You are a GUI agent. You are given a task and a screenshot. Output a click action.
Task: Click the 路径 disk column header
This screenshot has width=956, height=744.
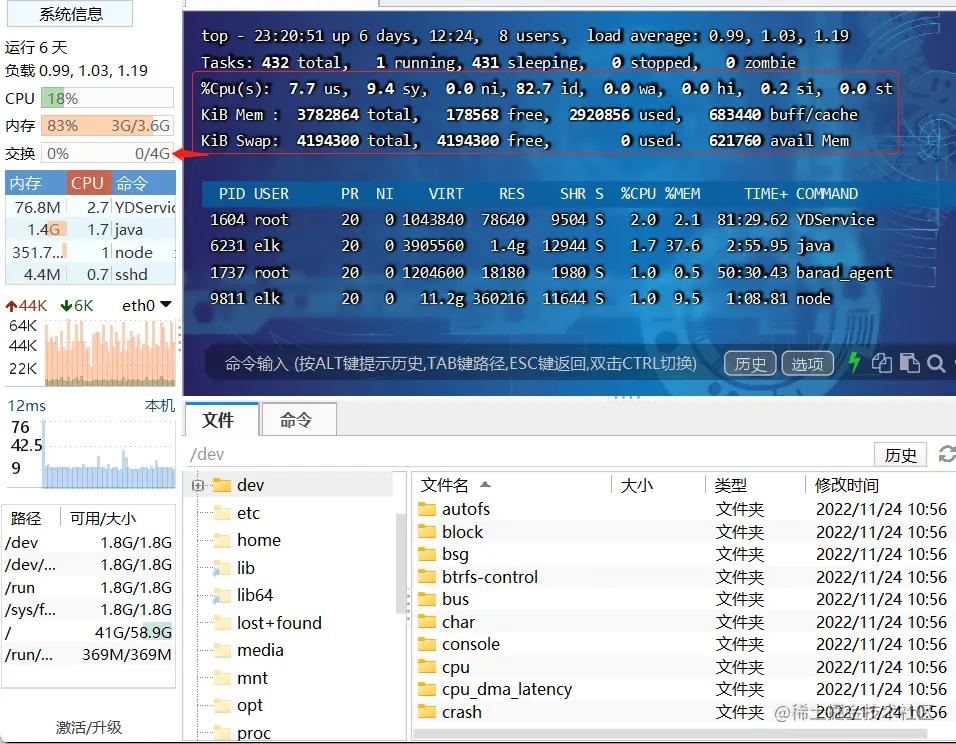26,518
